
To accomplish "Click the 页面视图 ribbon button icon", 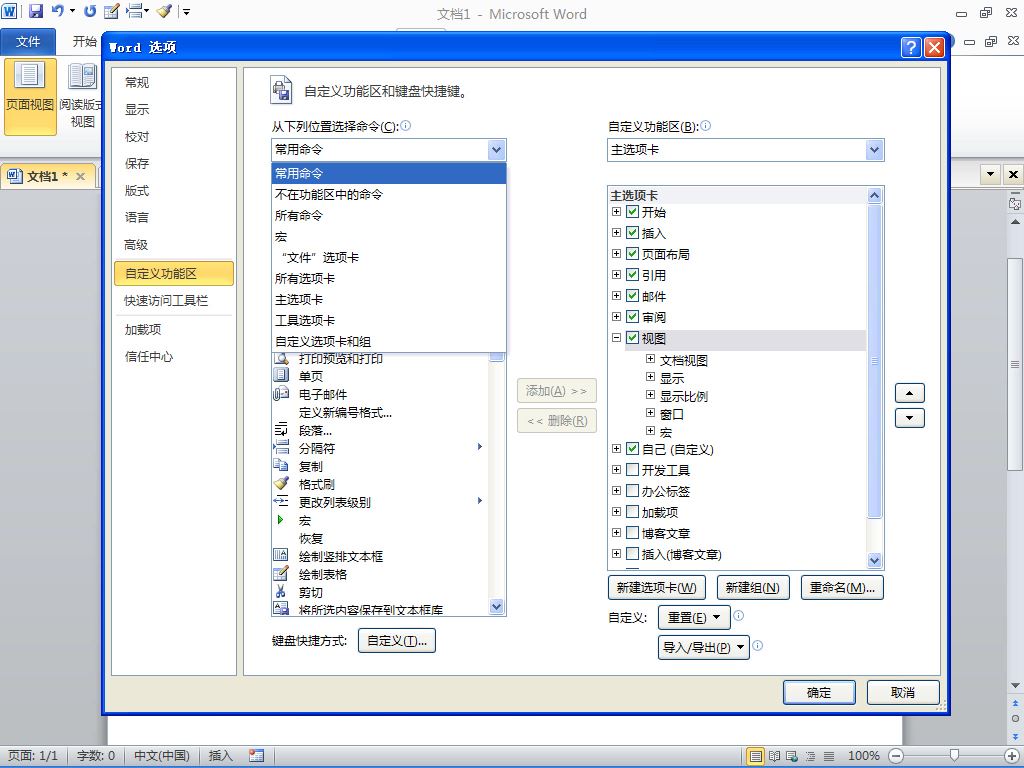I will pos(29,76).
